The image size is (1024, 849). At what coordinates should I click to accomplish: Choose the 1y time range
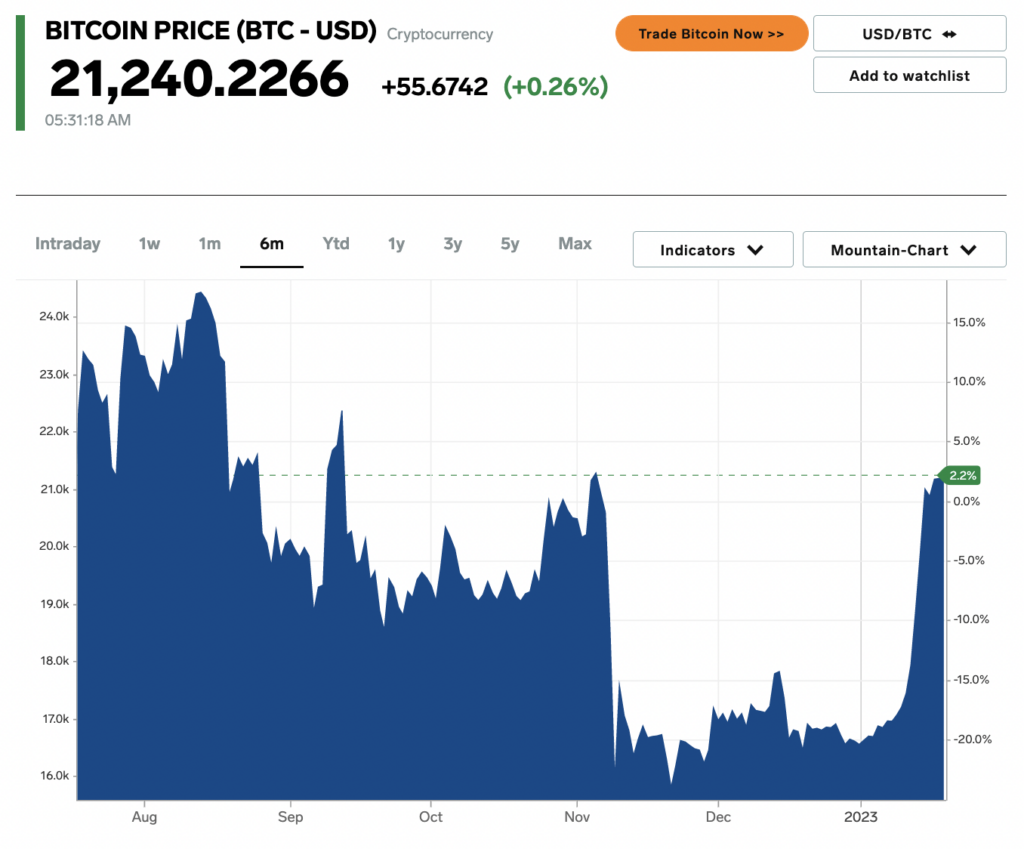pyautogui.click(x=396, y=244)
